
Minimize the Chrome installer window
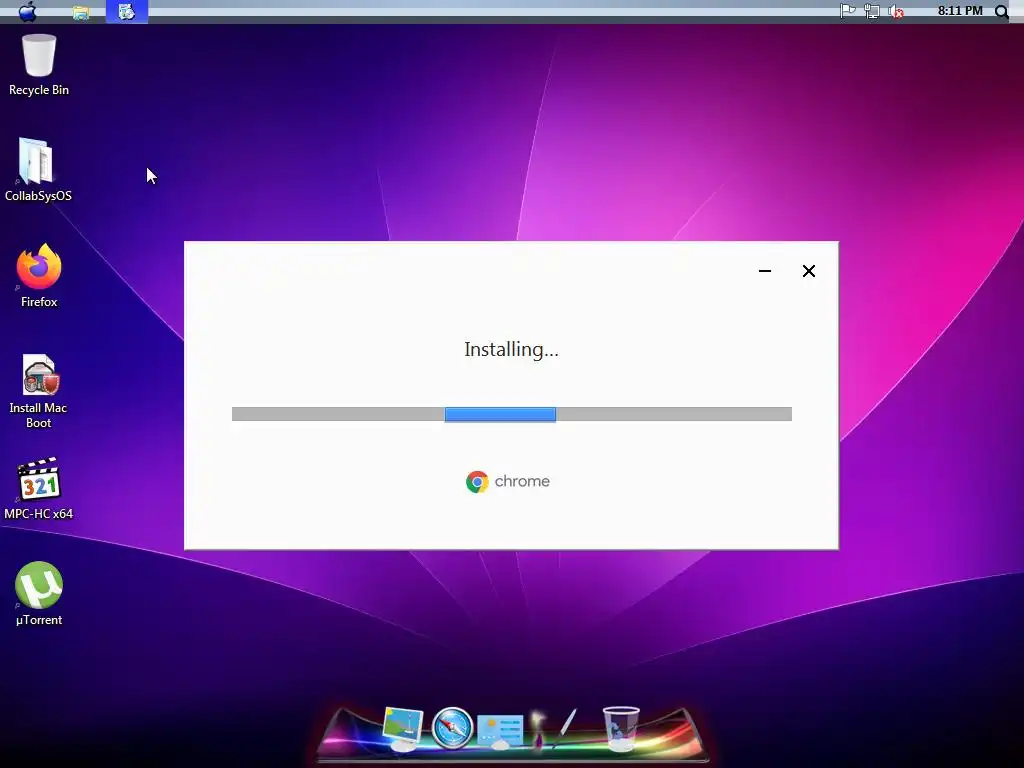765,271
